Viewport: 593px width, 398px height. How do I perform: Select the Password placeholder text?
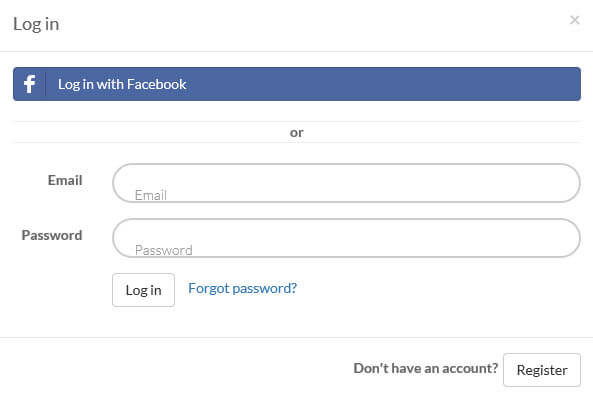pyautogui.click(x=164, y=250)
